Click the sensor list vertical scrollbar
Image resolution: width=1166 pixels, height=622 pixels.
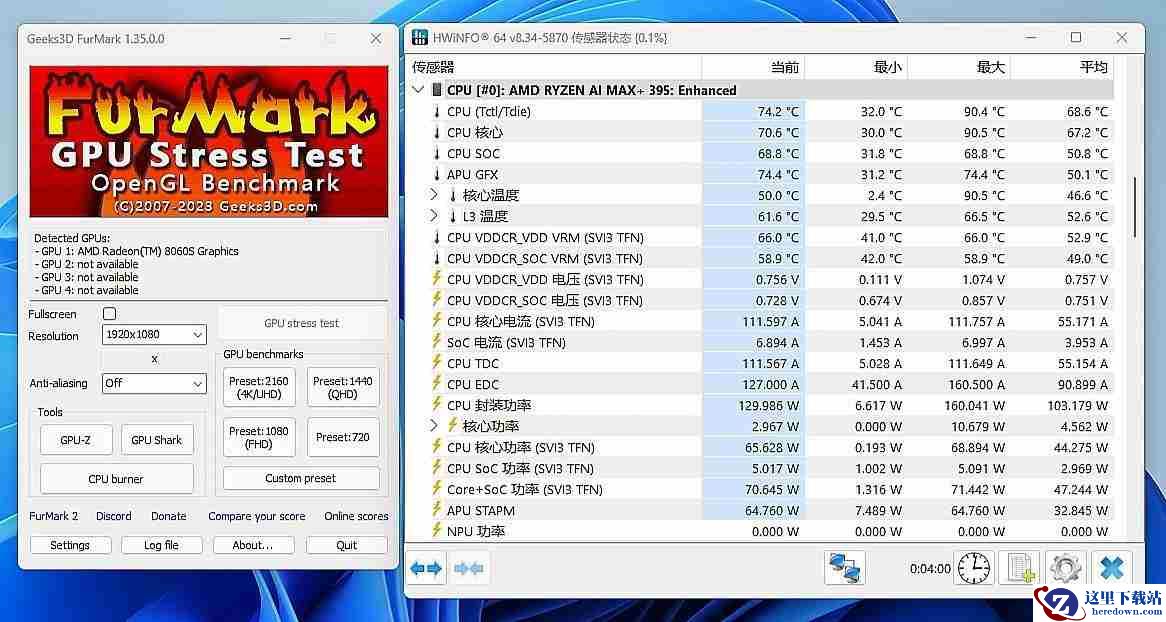1134,208
